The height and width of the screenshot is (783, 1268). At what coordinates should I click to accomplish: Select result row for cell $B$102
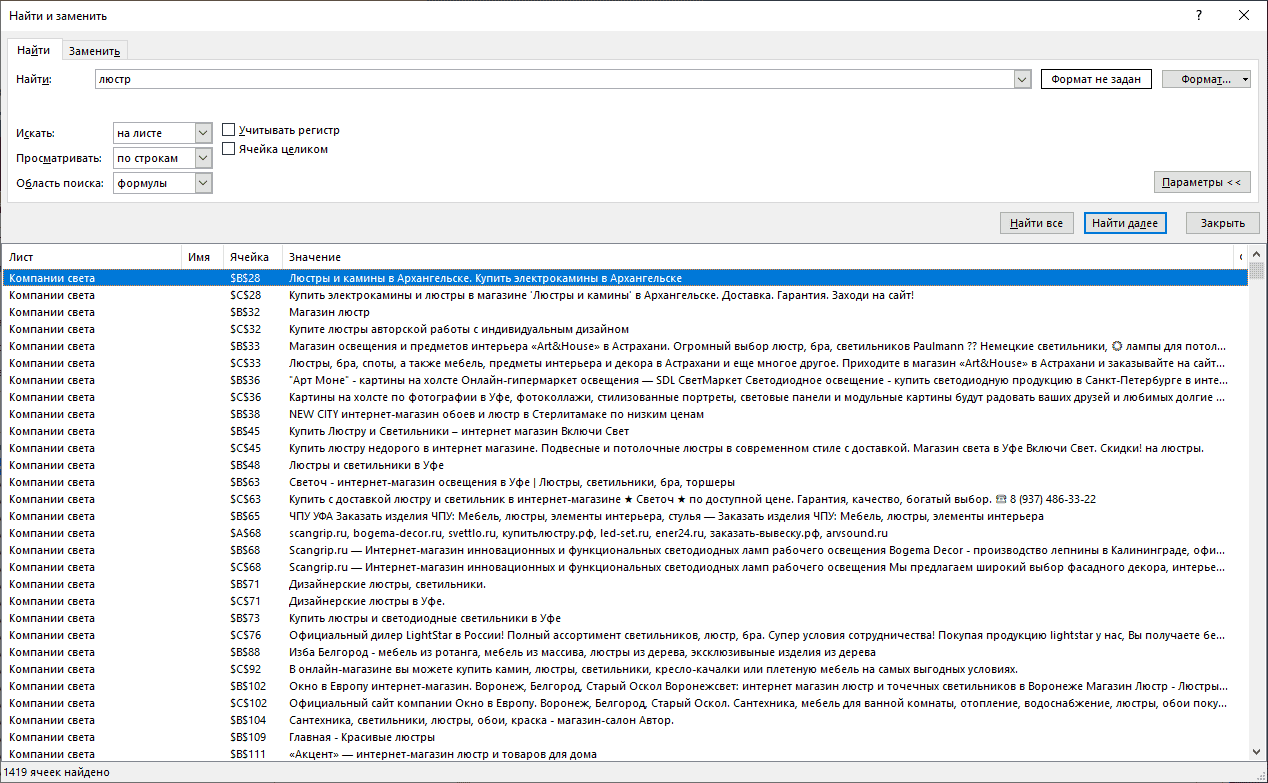click(x=625, y=686)
